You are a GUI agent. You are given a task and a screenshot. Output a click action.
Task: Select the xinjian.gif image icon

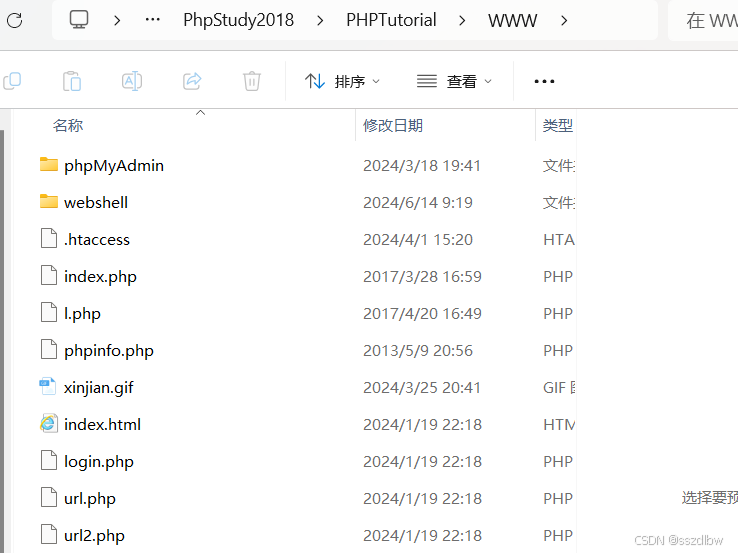pyautogui.click(x=48, y=386)
